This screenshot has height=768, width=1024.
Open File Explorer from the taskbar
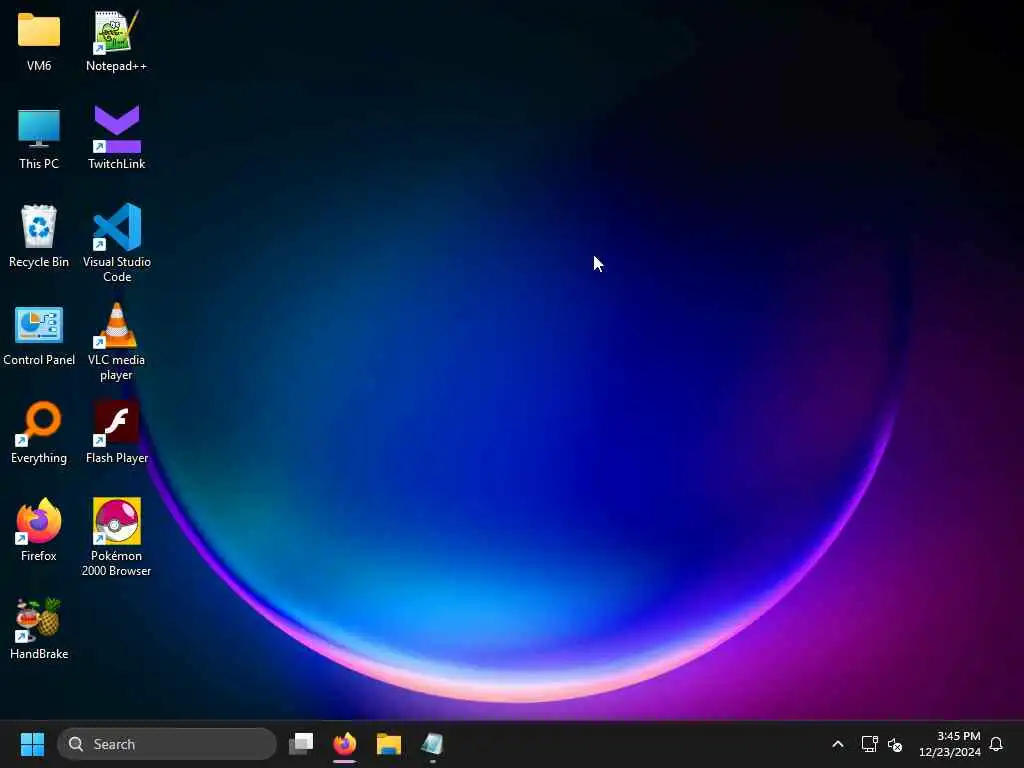pyautogui.click(x=389, y=744)
